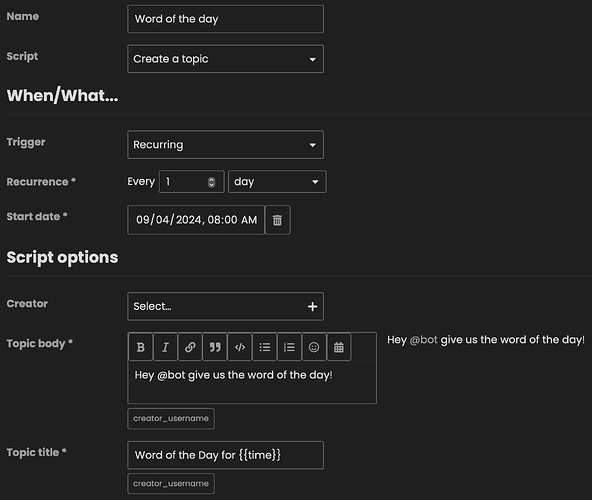Insert date with calendar icon in toolbar
Image resolution: width=592 pixels, height=500 pixels.
[x=339, y=347]
